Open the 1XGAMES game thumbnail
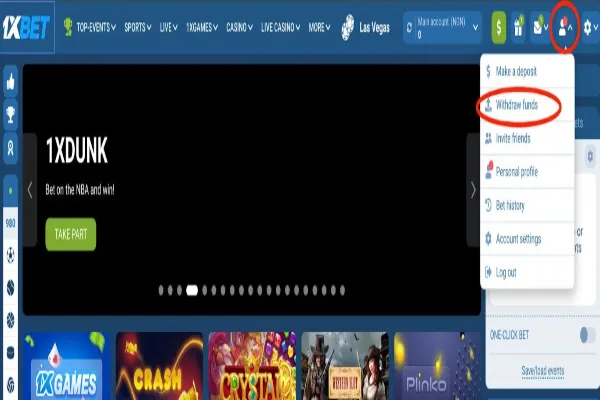The height and width of the screenshot is (400, 600). [x=66, y=366]
